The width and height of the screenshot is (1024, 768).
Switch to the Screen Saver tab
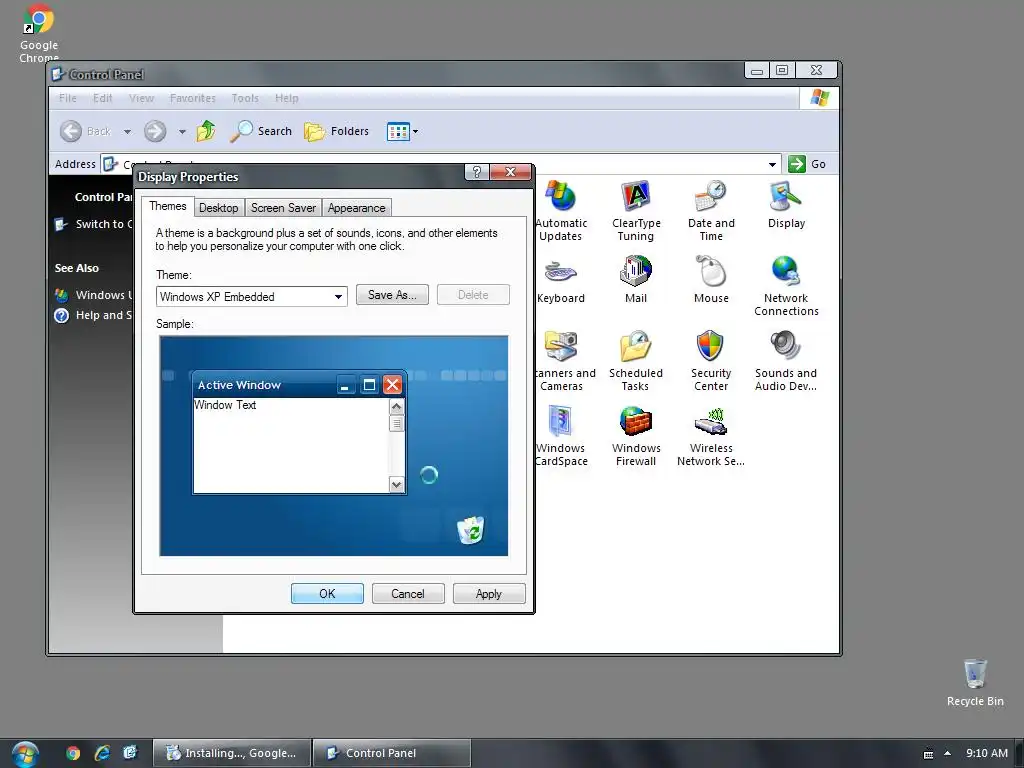[x=283, y=208]
